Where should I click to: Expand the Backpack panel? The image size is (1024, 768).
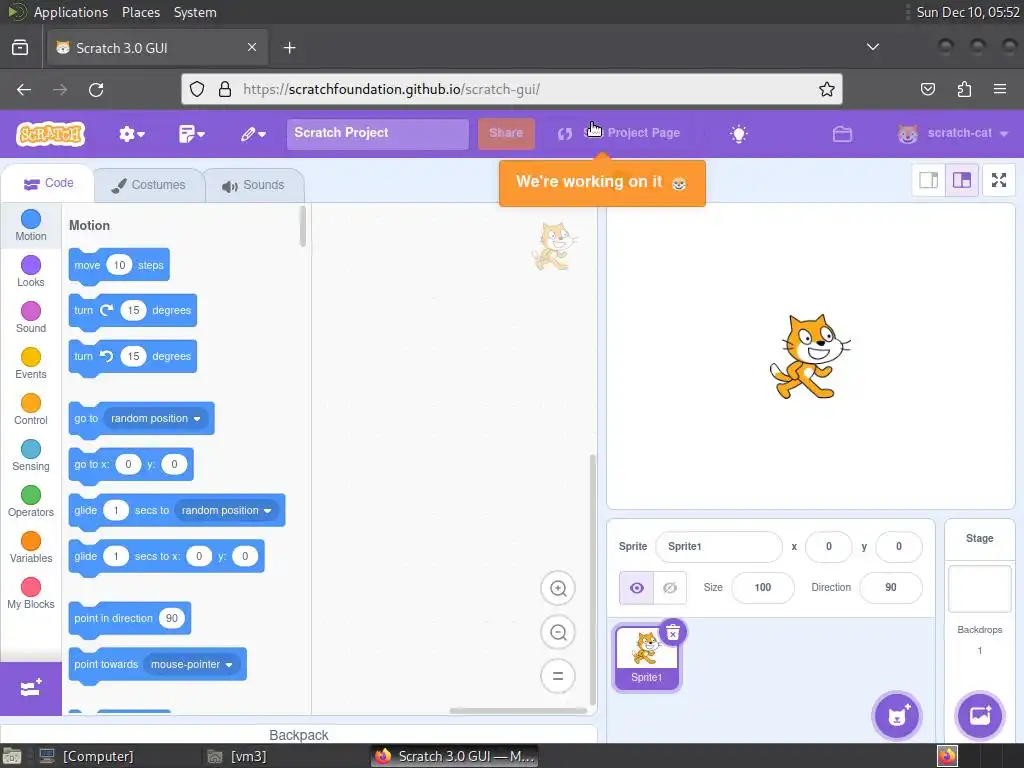[299, 735]
